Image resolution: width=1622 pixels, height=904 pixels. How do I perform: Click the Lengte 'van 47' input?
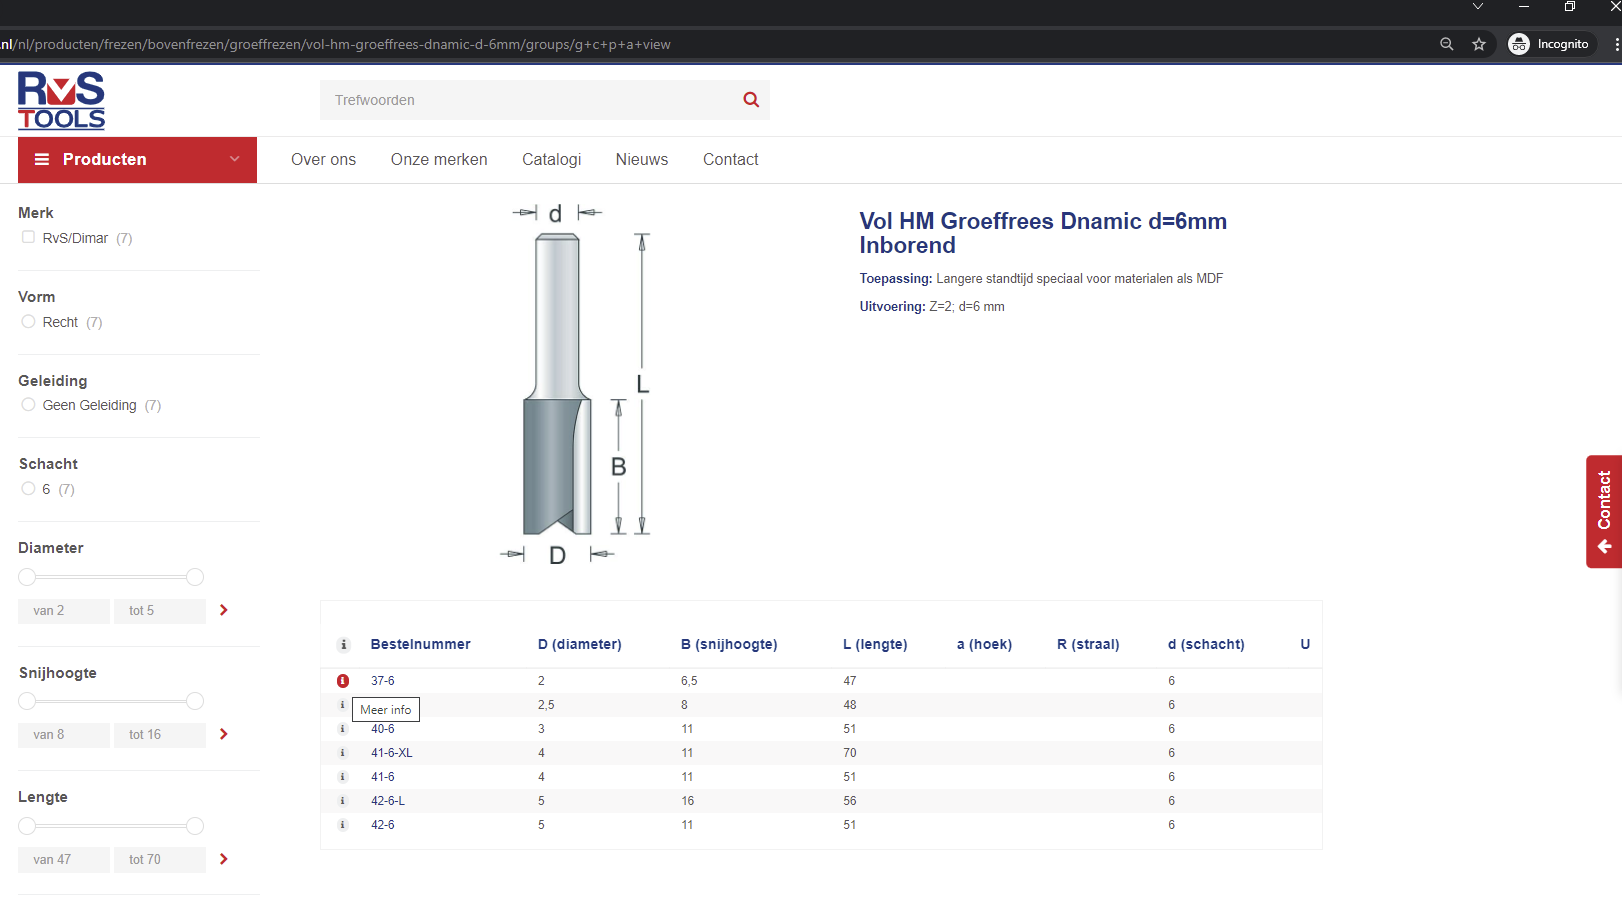click(64, 860)
